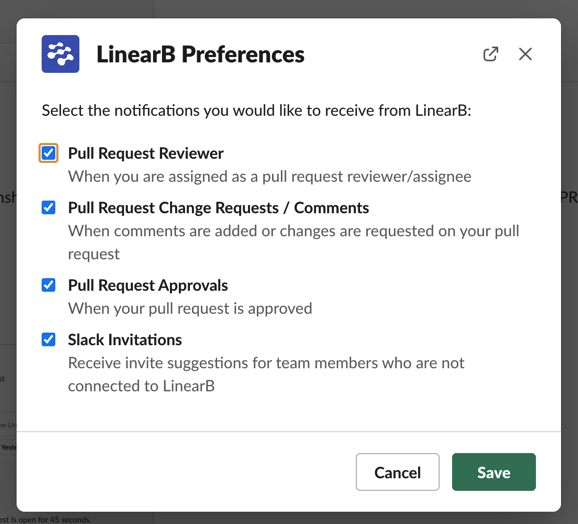Open preferences in a new window
Viewport: 578px width, 524px height.
(x=491, y=54)
